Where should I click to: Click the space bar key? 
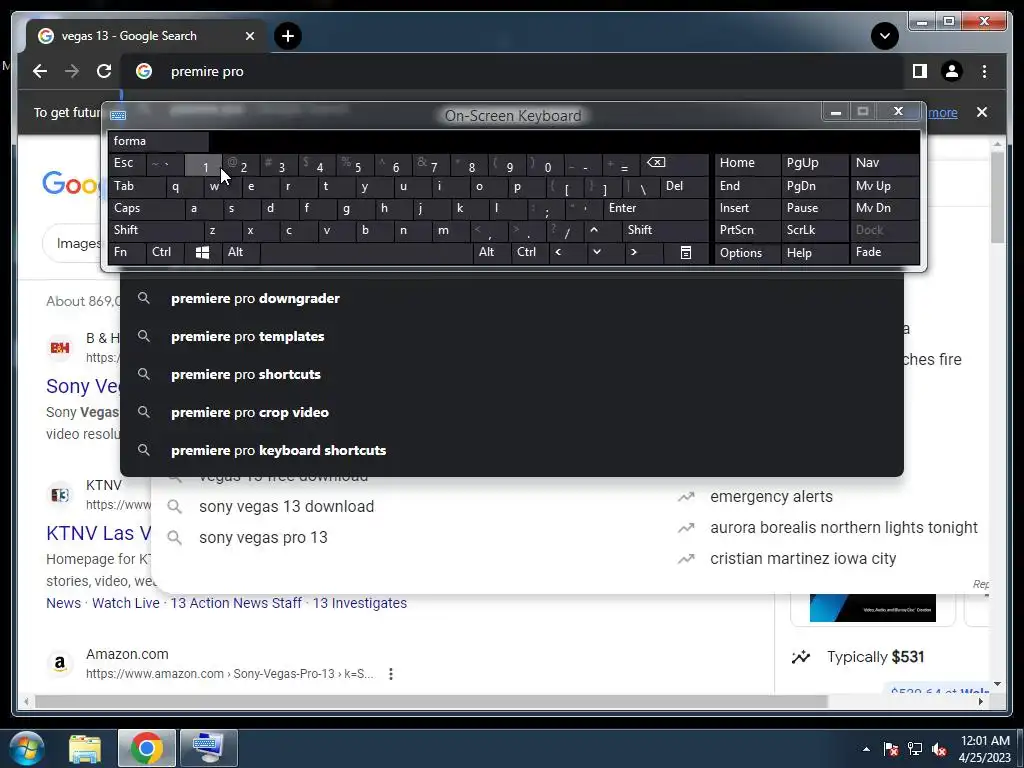coord(366,253)
